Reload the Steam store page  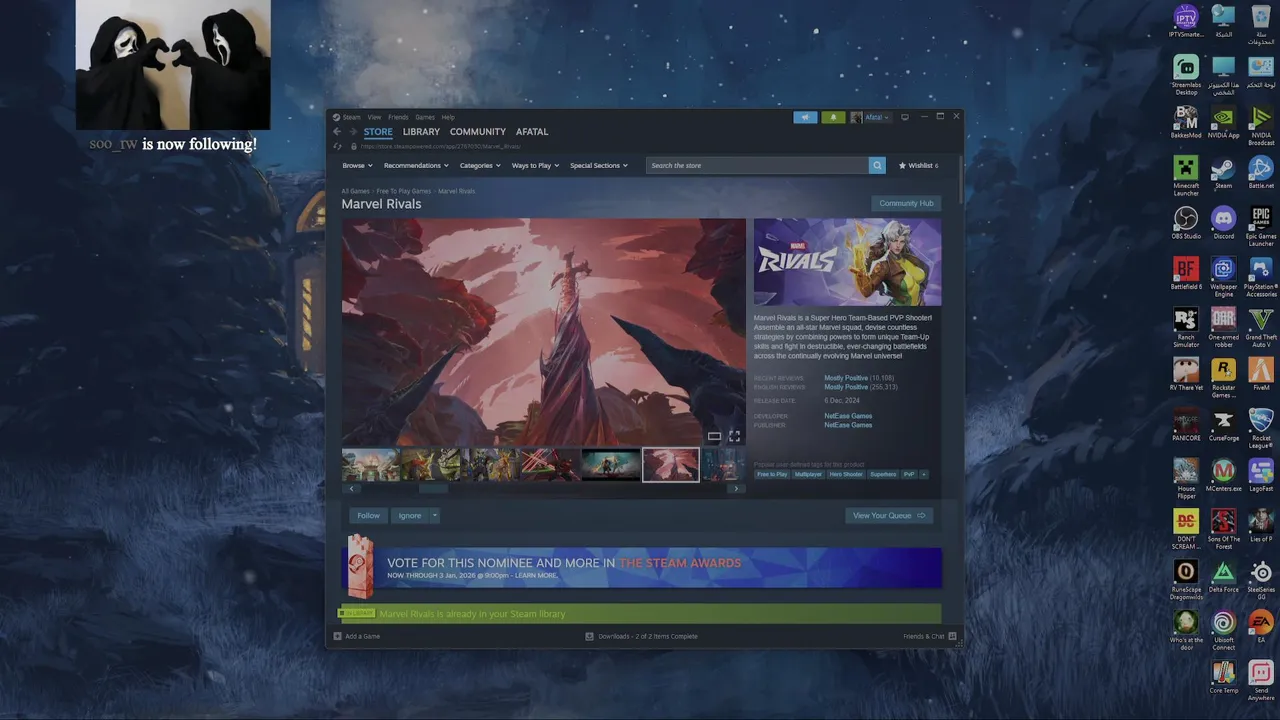click(337, 146)
